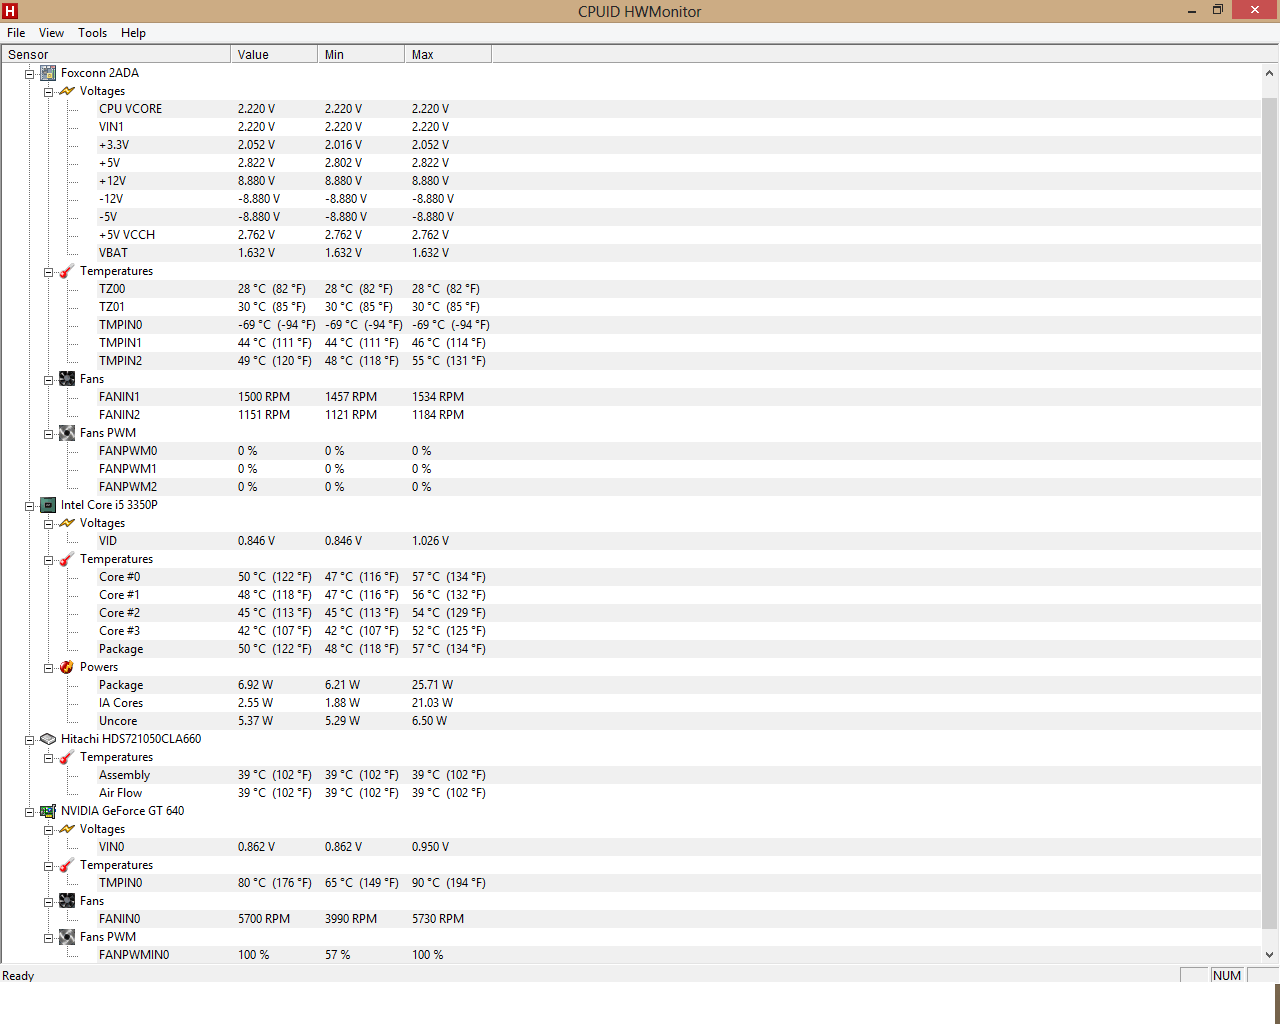Select the VID voltage row
Image resolution: width=1280 pixels, height=1024 pixels.
pyautogui.click(x=632, y=541)
